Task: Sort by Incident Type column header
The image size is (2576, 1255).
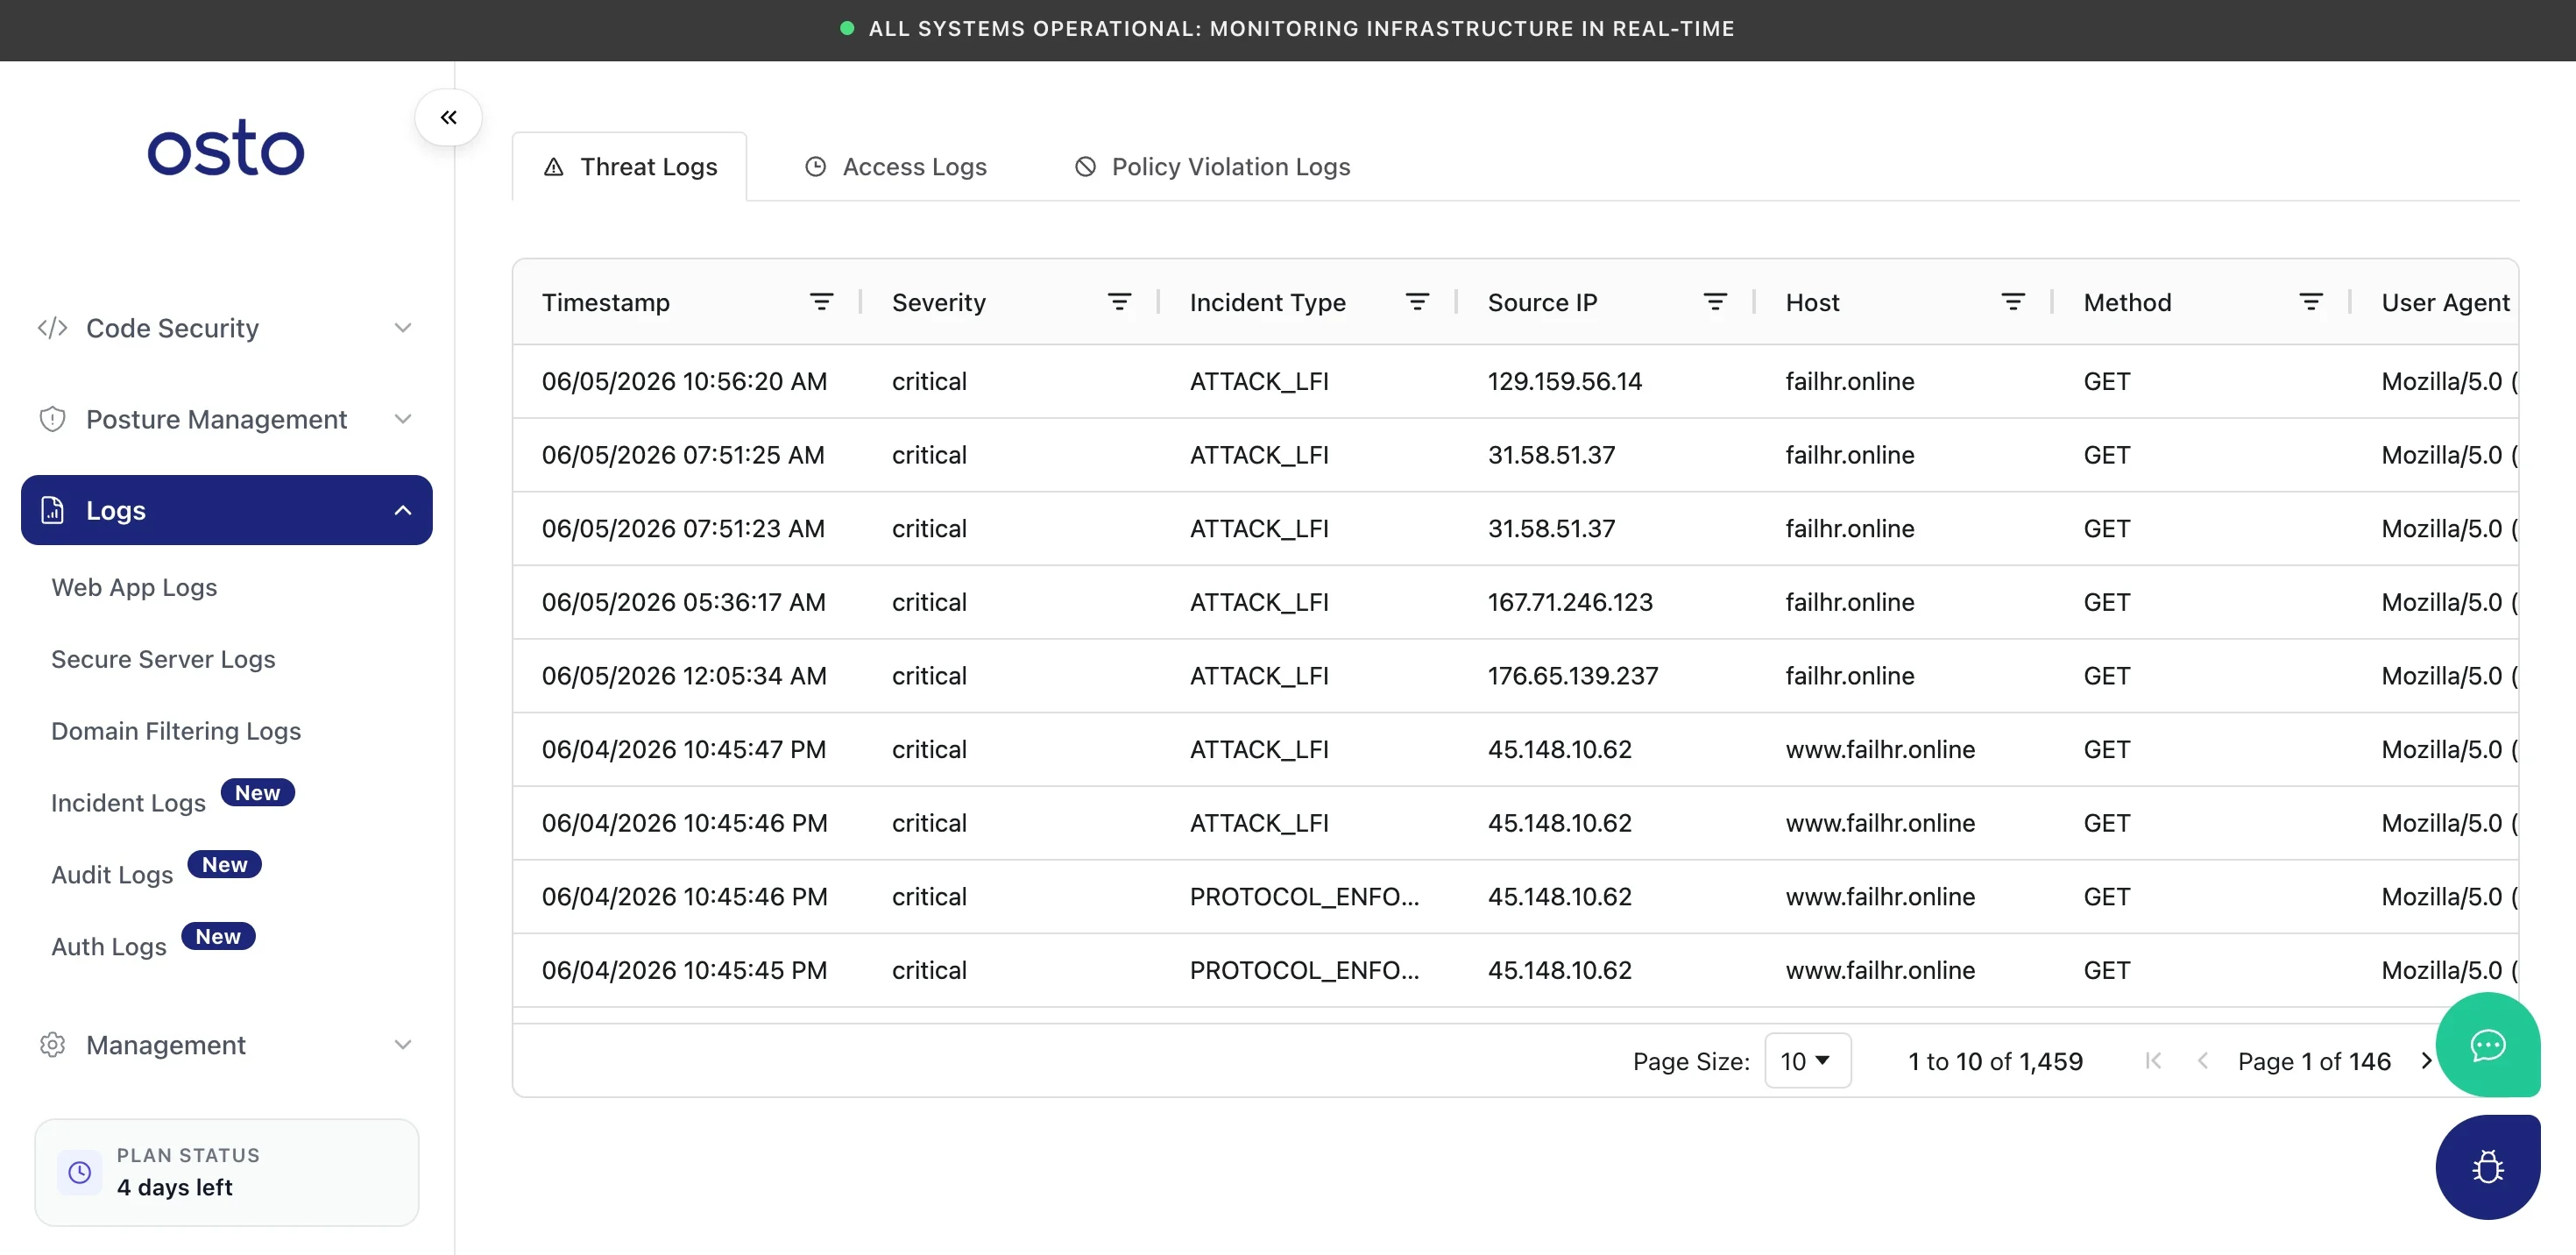Action: (1268, 302)
